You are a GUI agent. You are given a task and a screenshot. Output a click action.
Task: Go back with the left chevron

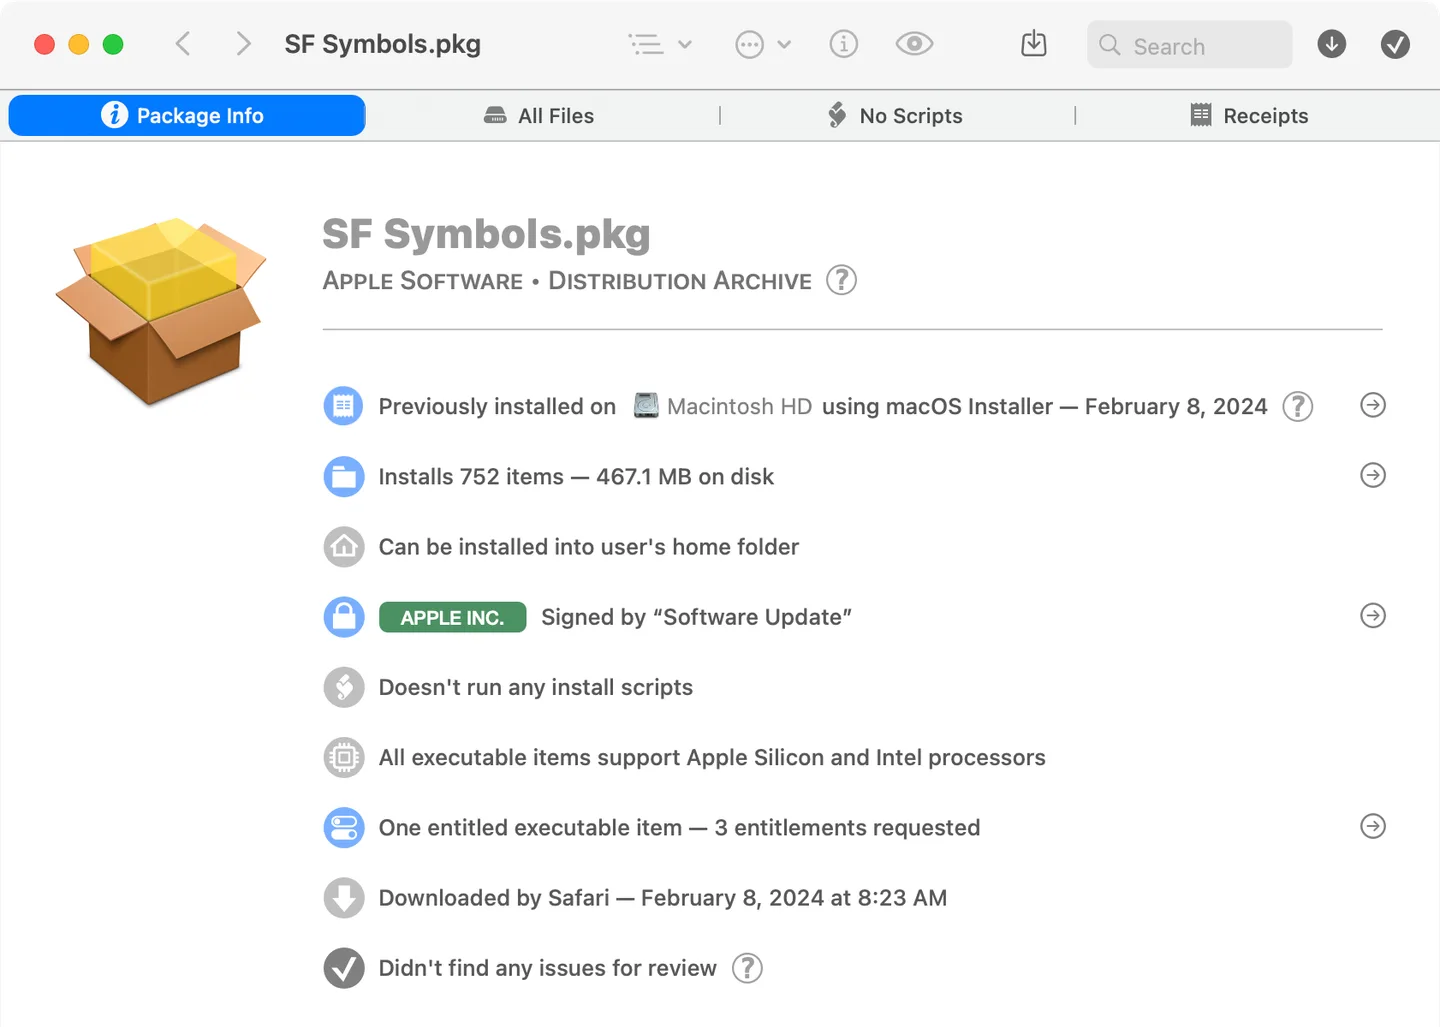click(x=182, y=44)
